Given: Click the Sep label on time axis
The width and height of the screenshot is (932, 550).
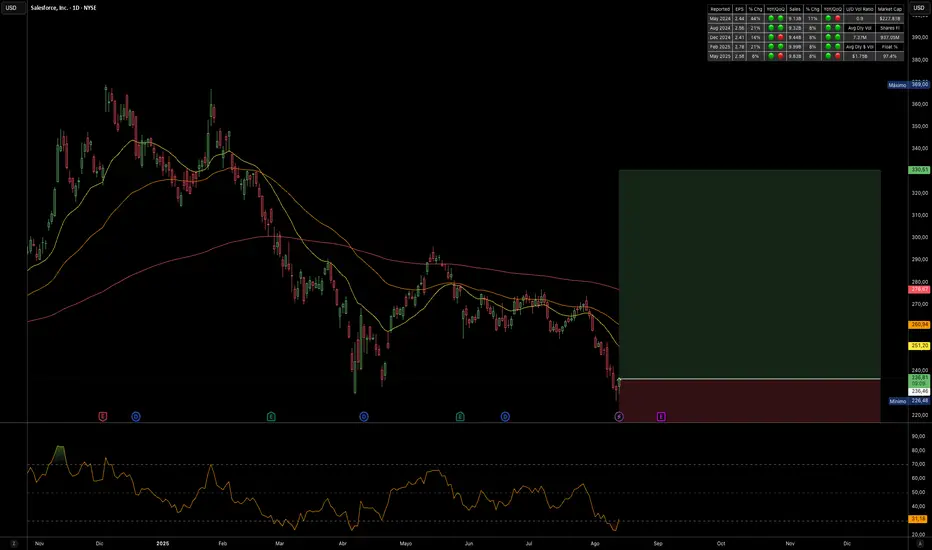Looking at the screenshot, I should [x=658, y=543].
